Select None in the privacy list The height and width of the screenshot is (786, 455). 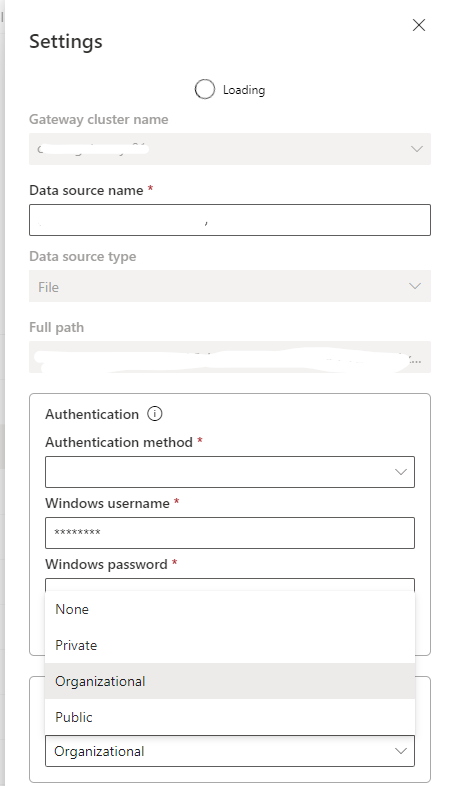[x=230, y=609]
